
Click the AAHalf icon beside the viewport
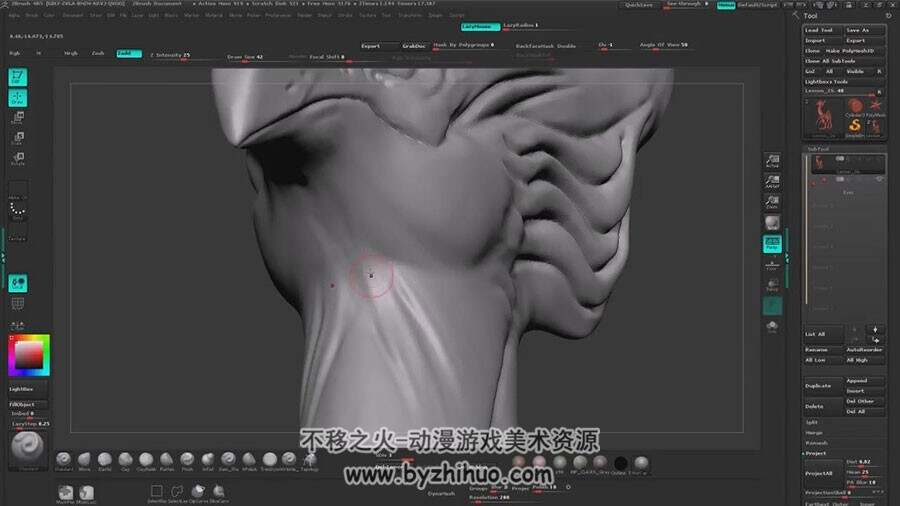coord(772,181)
